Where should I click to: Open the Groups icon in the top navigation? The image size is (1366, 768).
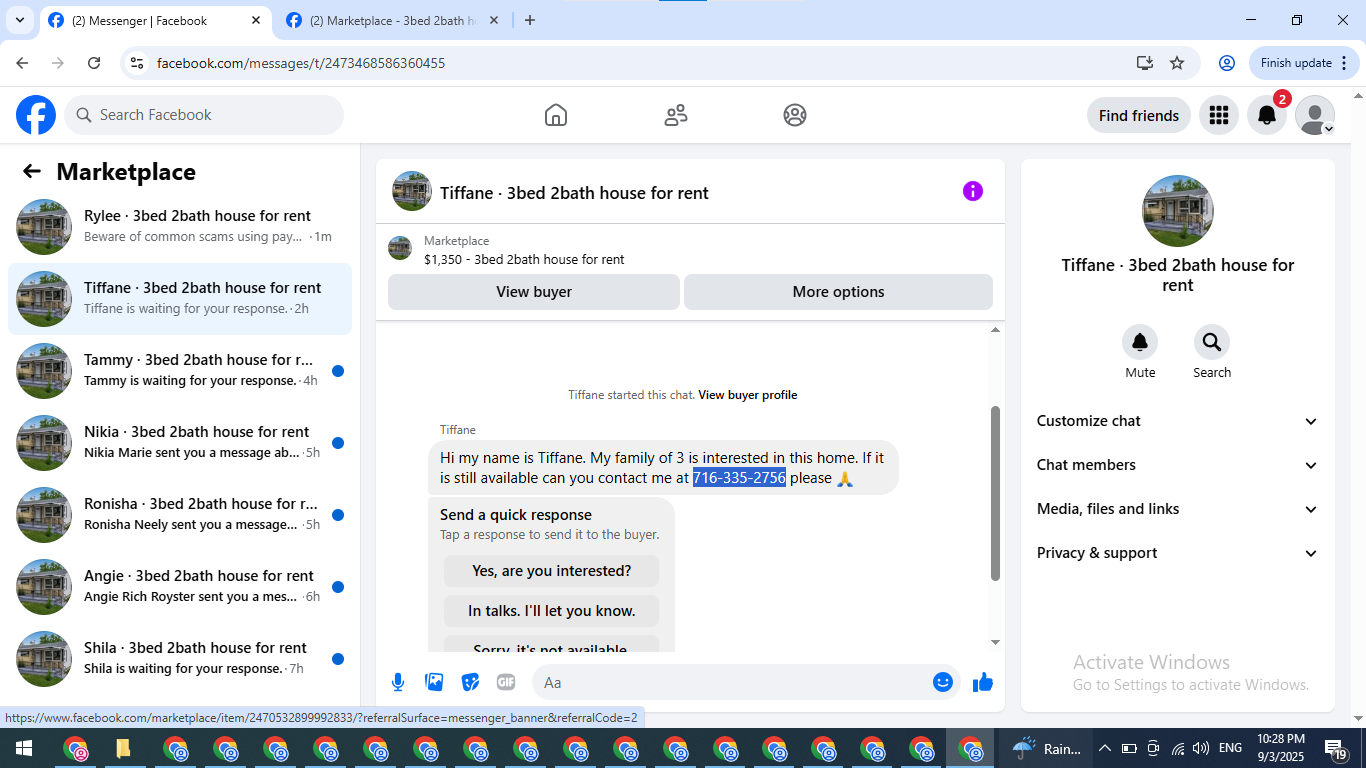click(795, 115)
